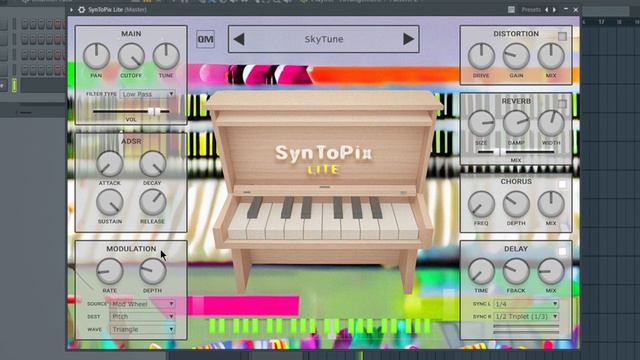Image resolution: width=640 pixels, height=360 pixels.
Task: Toggle the Reverb enable checkbox
Action: 562,104
